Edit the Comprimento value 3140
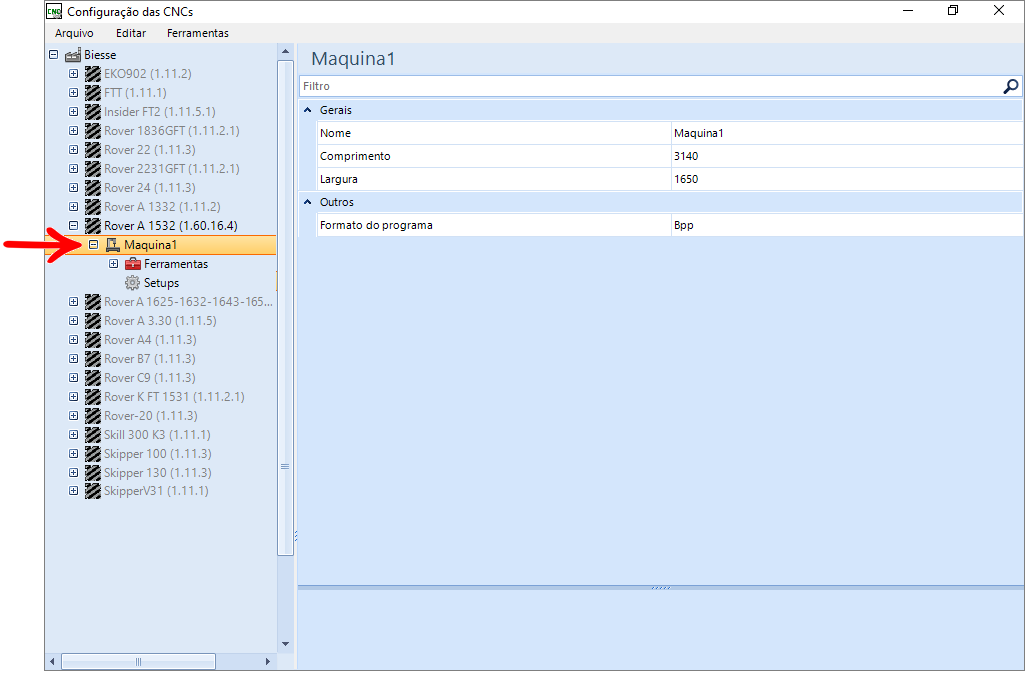Viewport: 1032px width, 675px height. [847, 156]
